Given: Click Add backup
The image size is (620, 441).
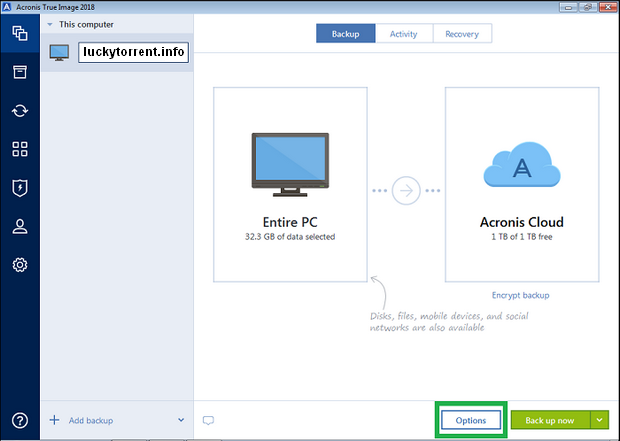Looking at the screenshot, I should [91, 420].
